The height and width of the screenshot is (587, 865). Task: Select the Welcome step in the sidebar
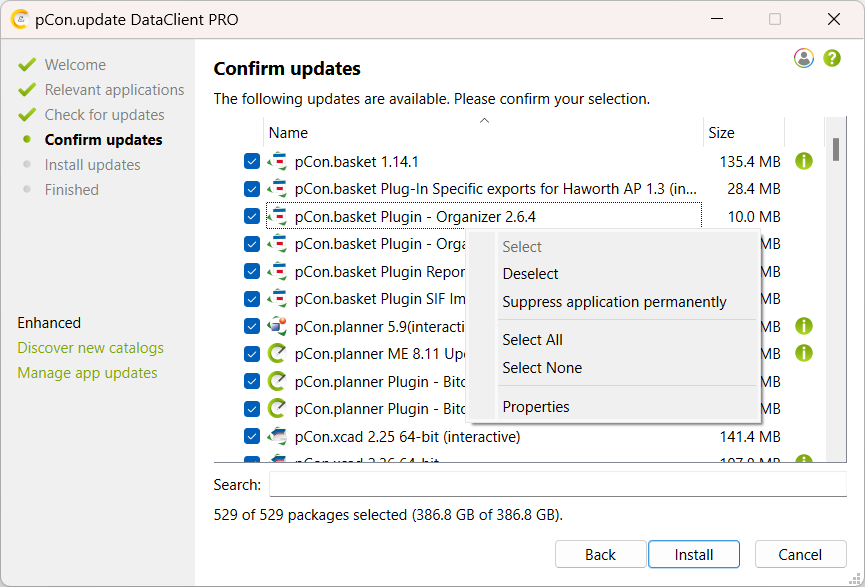point(75,65)
